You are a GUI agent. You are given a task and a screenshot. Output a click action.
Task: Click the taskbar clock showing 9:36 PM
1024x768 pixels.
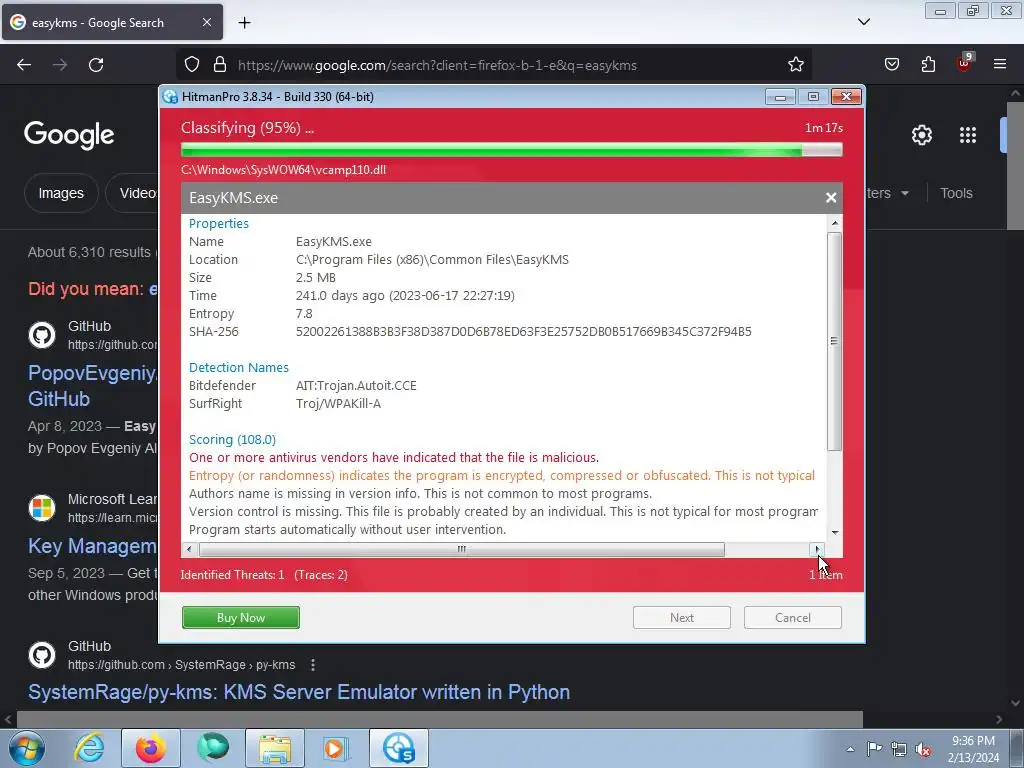973,749
